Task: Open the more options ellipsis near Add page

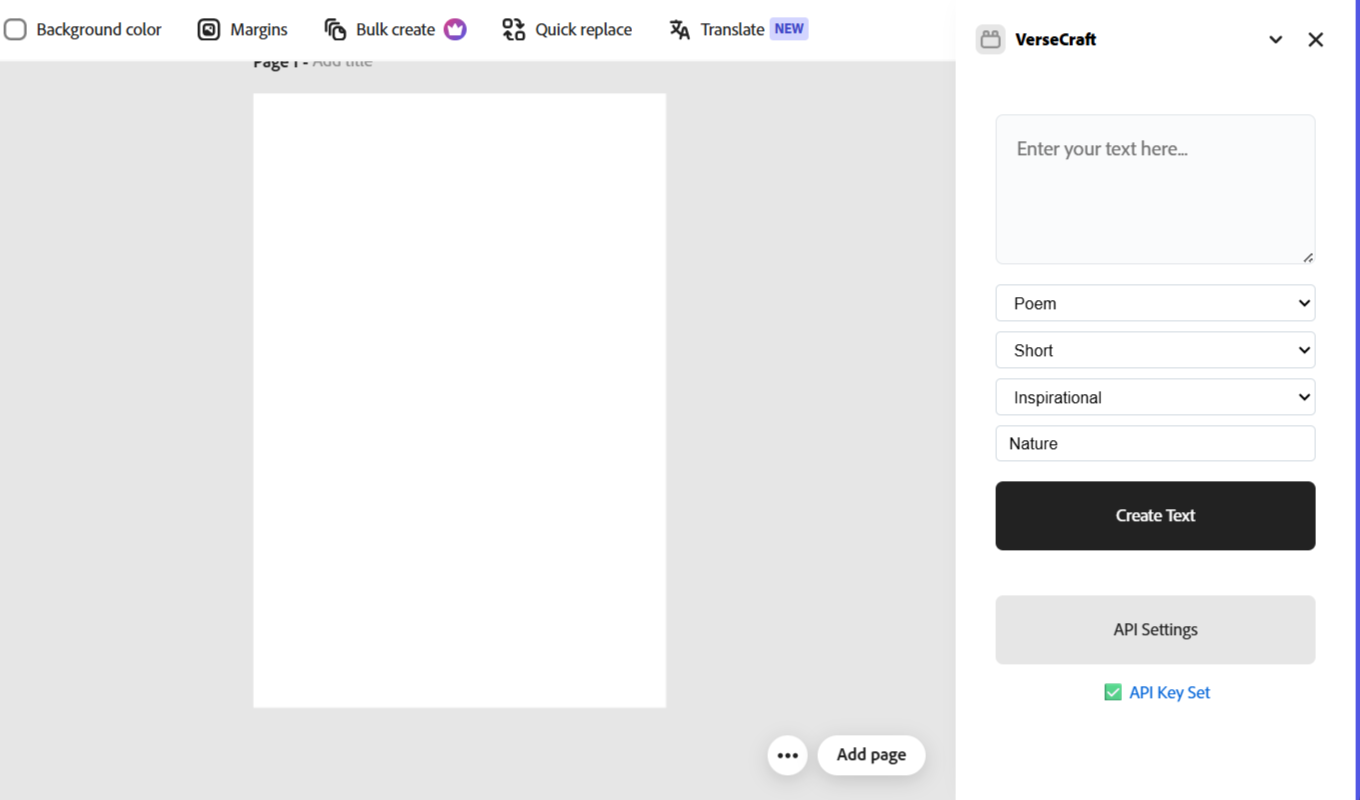Action: tap(787, 755)
